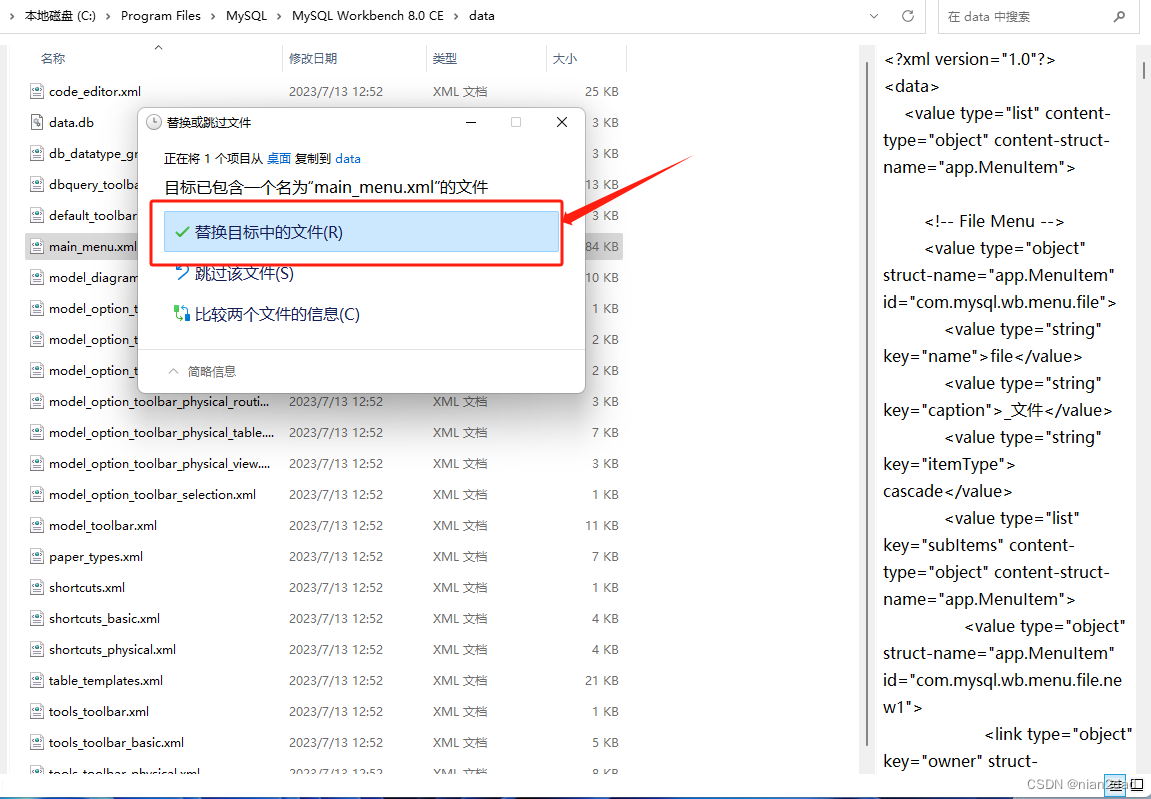1151x799 pixels.
Task: Click the shortcuts_basic.xml file icon
Action: point(37,618)
